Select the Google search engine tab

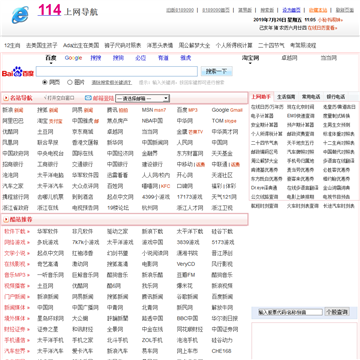pos(73,58)
